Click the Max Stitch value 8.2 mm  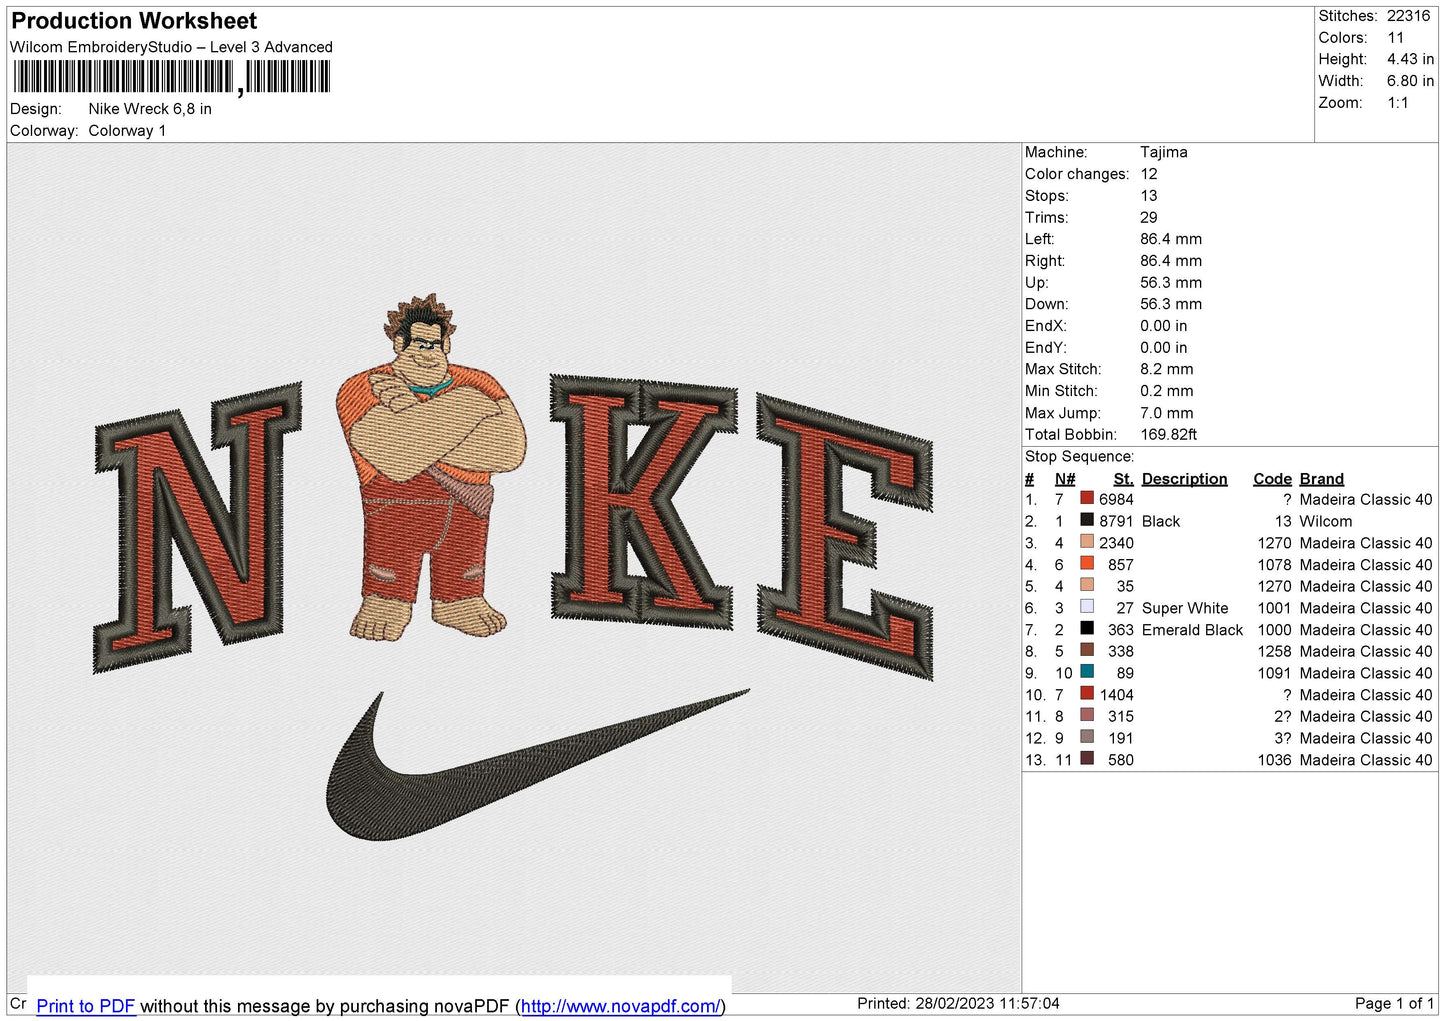(x=1167, y=369)
